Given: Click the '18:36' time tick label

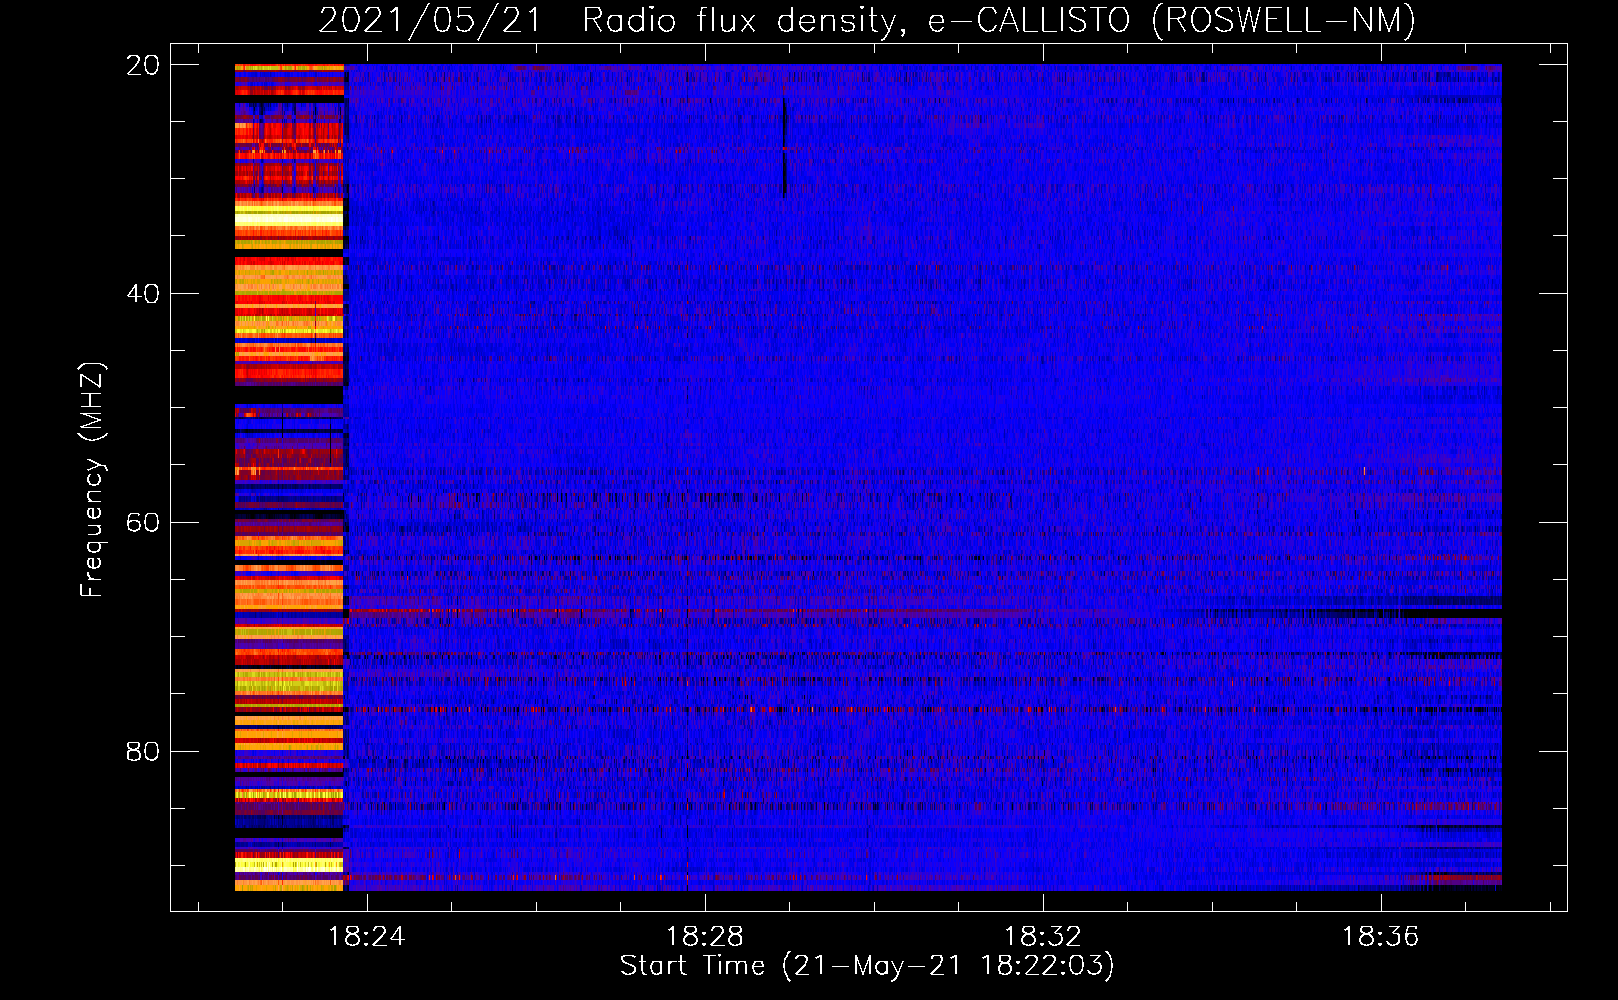Looking at the screenshot, I should [x=1380, y=937].
